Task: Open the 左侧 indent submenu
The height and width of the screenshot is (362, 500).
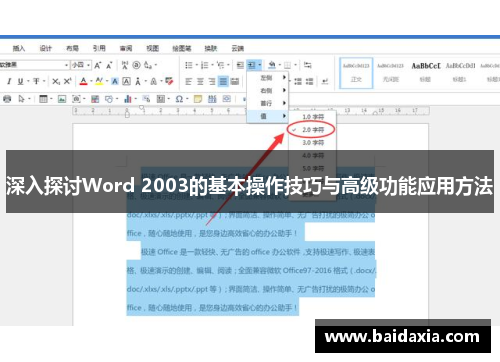Action: [x=268, y=78]
